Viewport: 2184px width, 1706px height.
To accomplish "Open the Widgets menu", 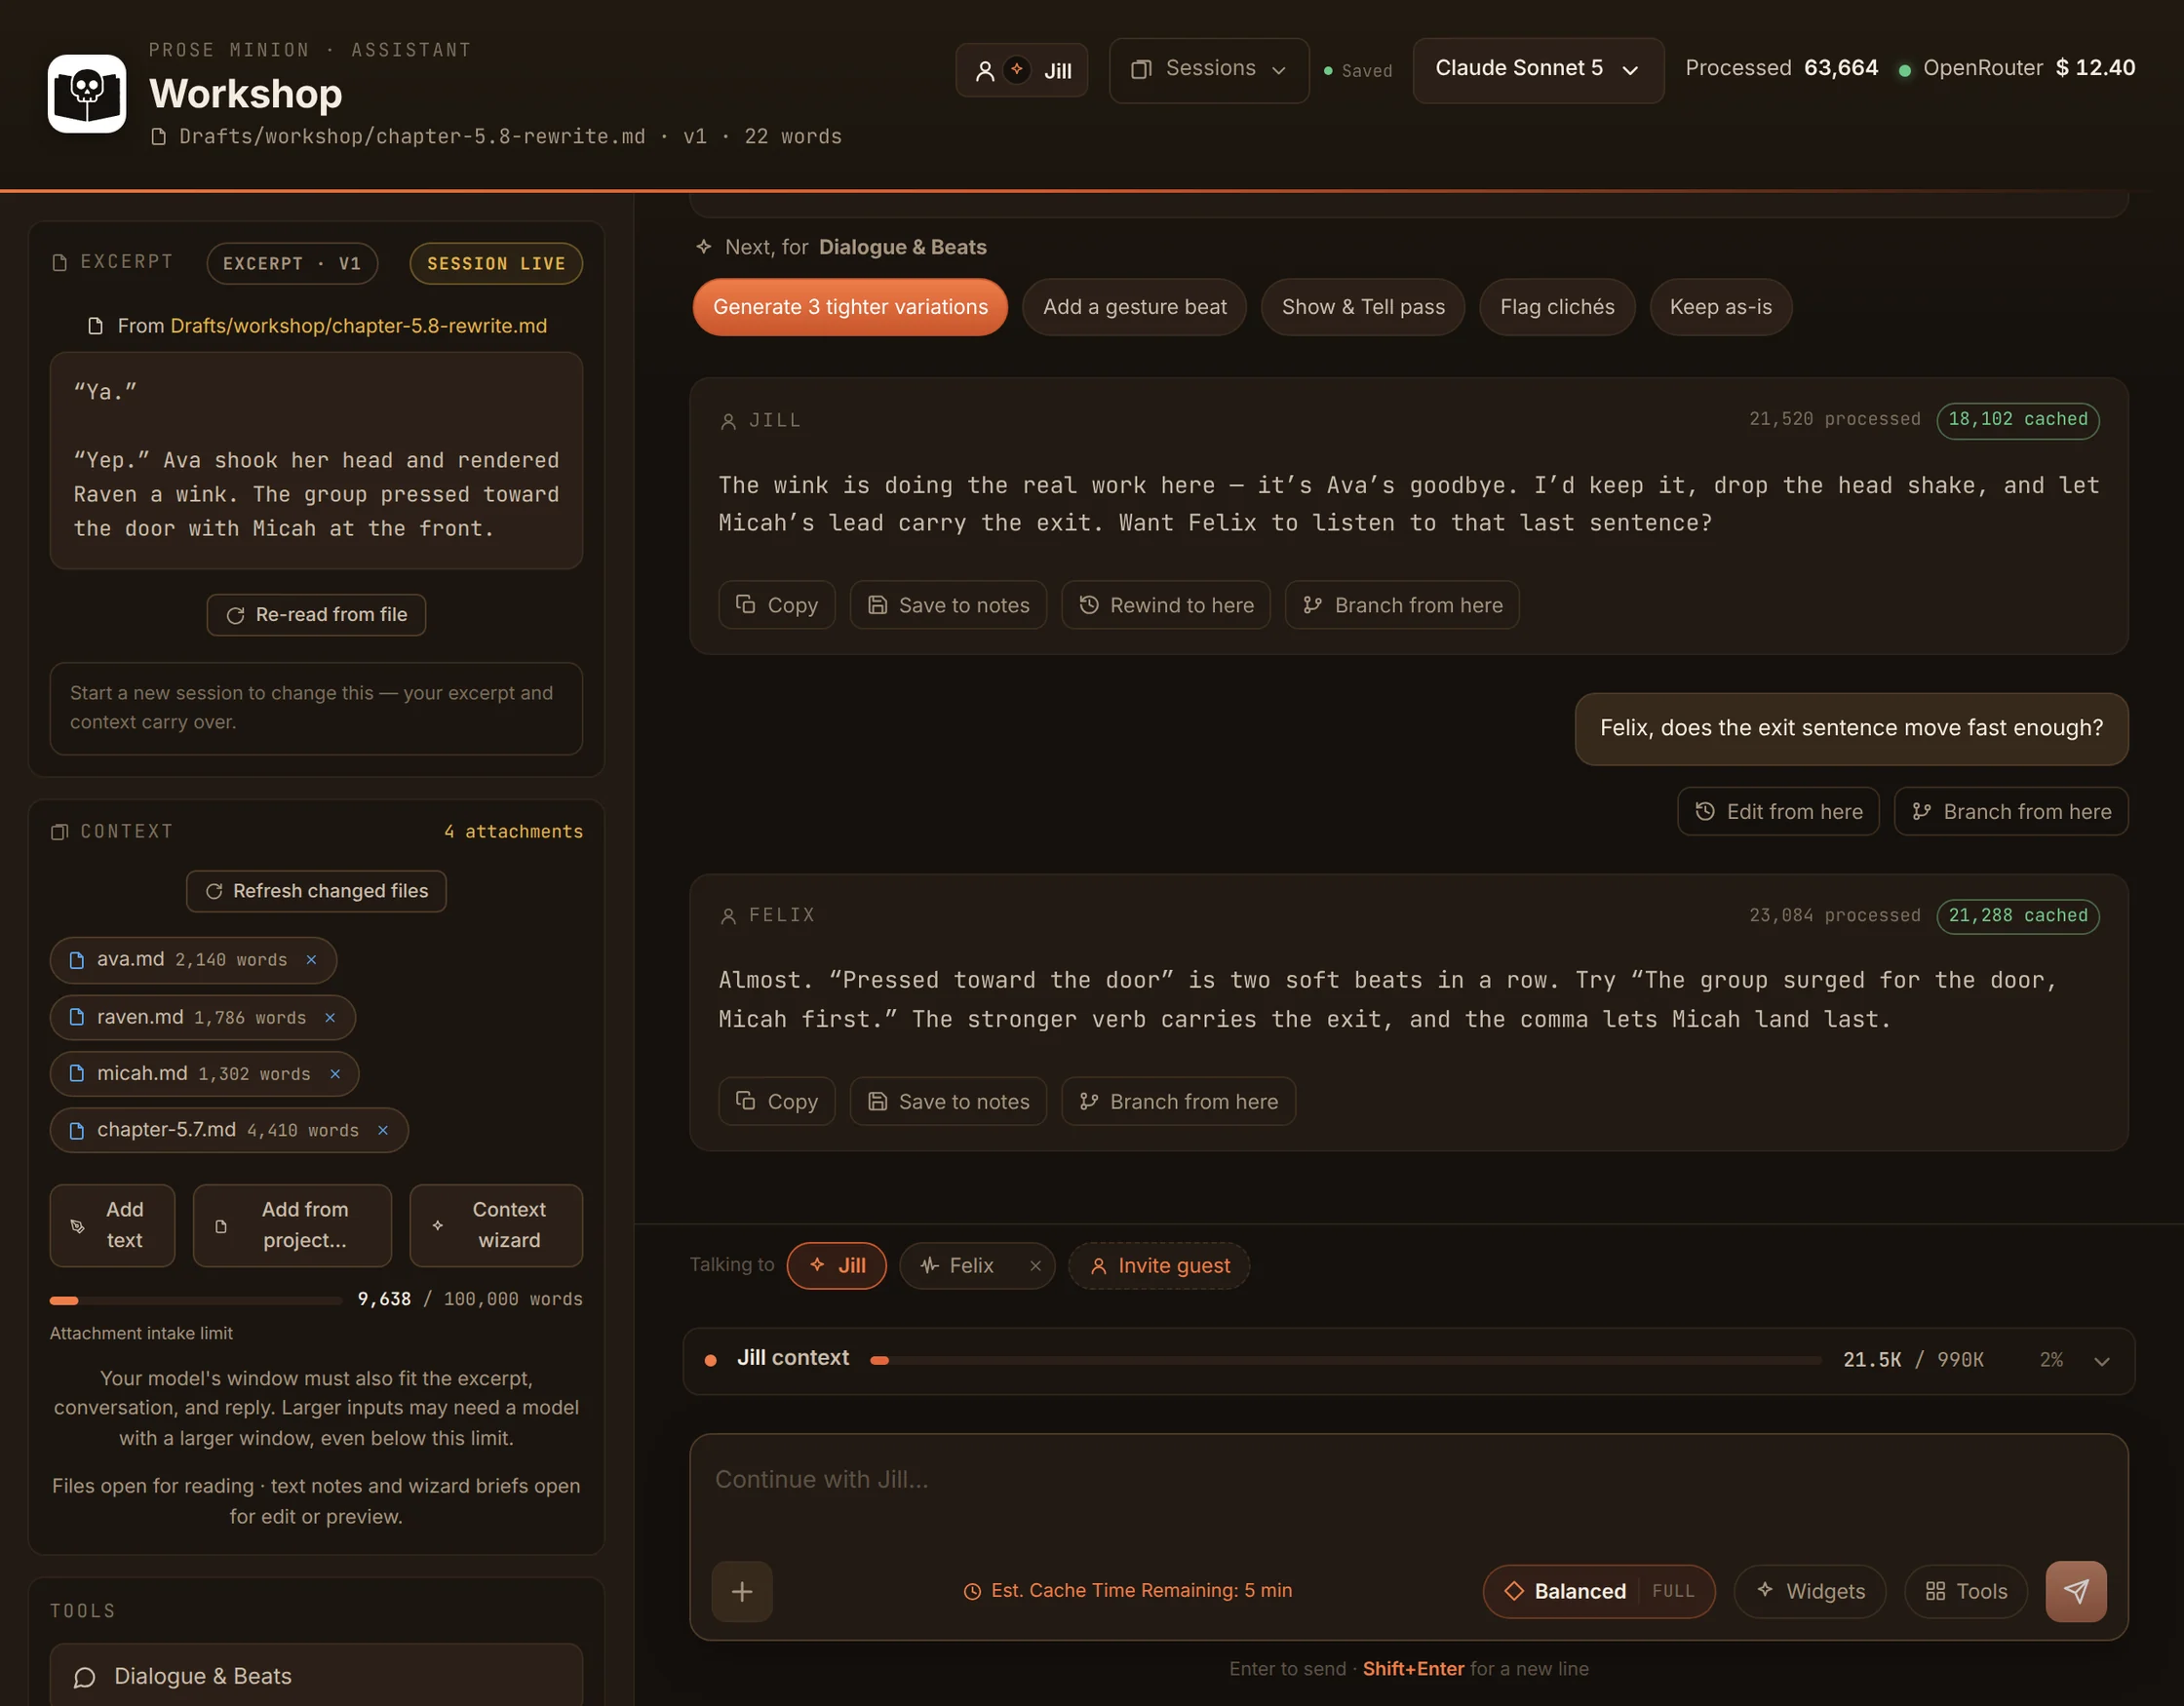I will click(1810, 1591).
